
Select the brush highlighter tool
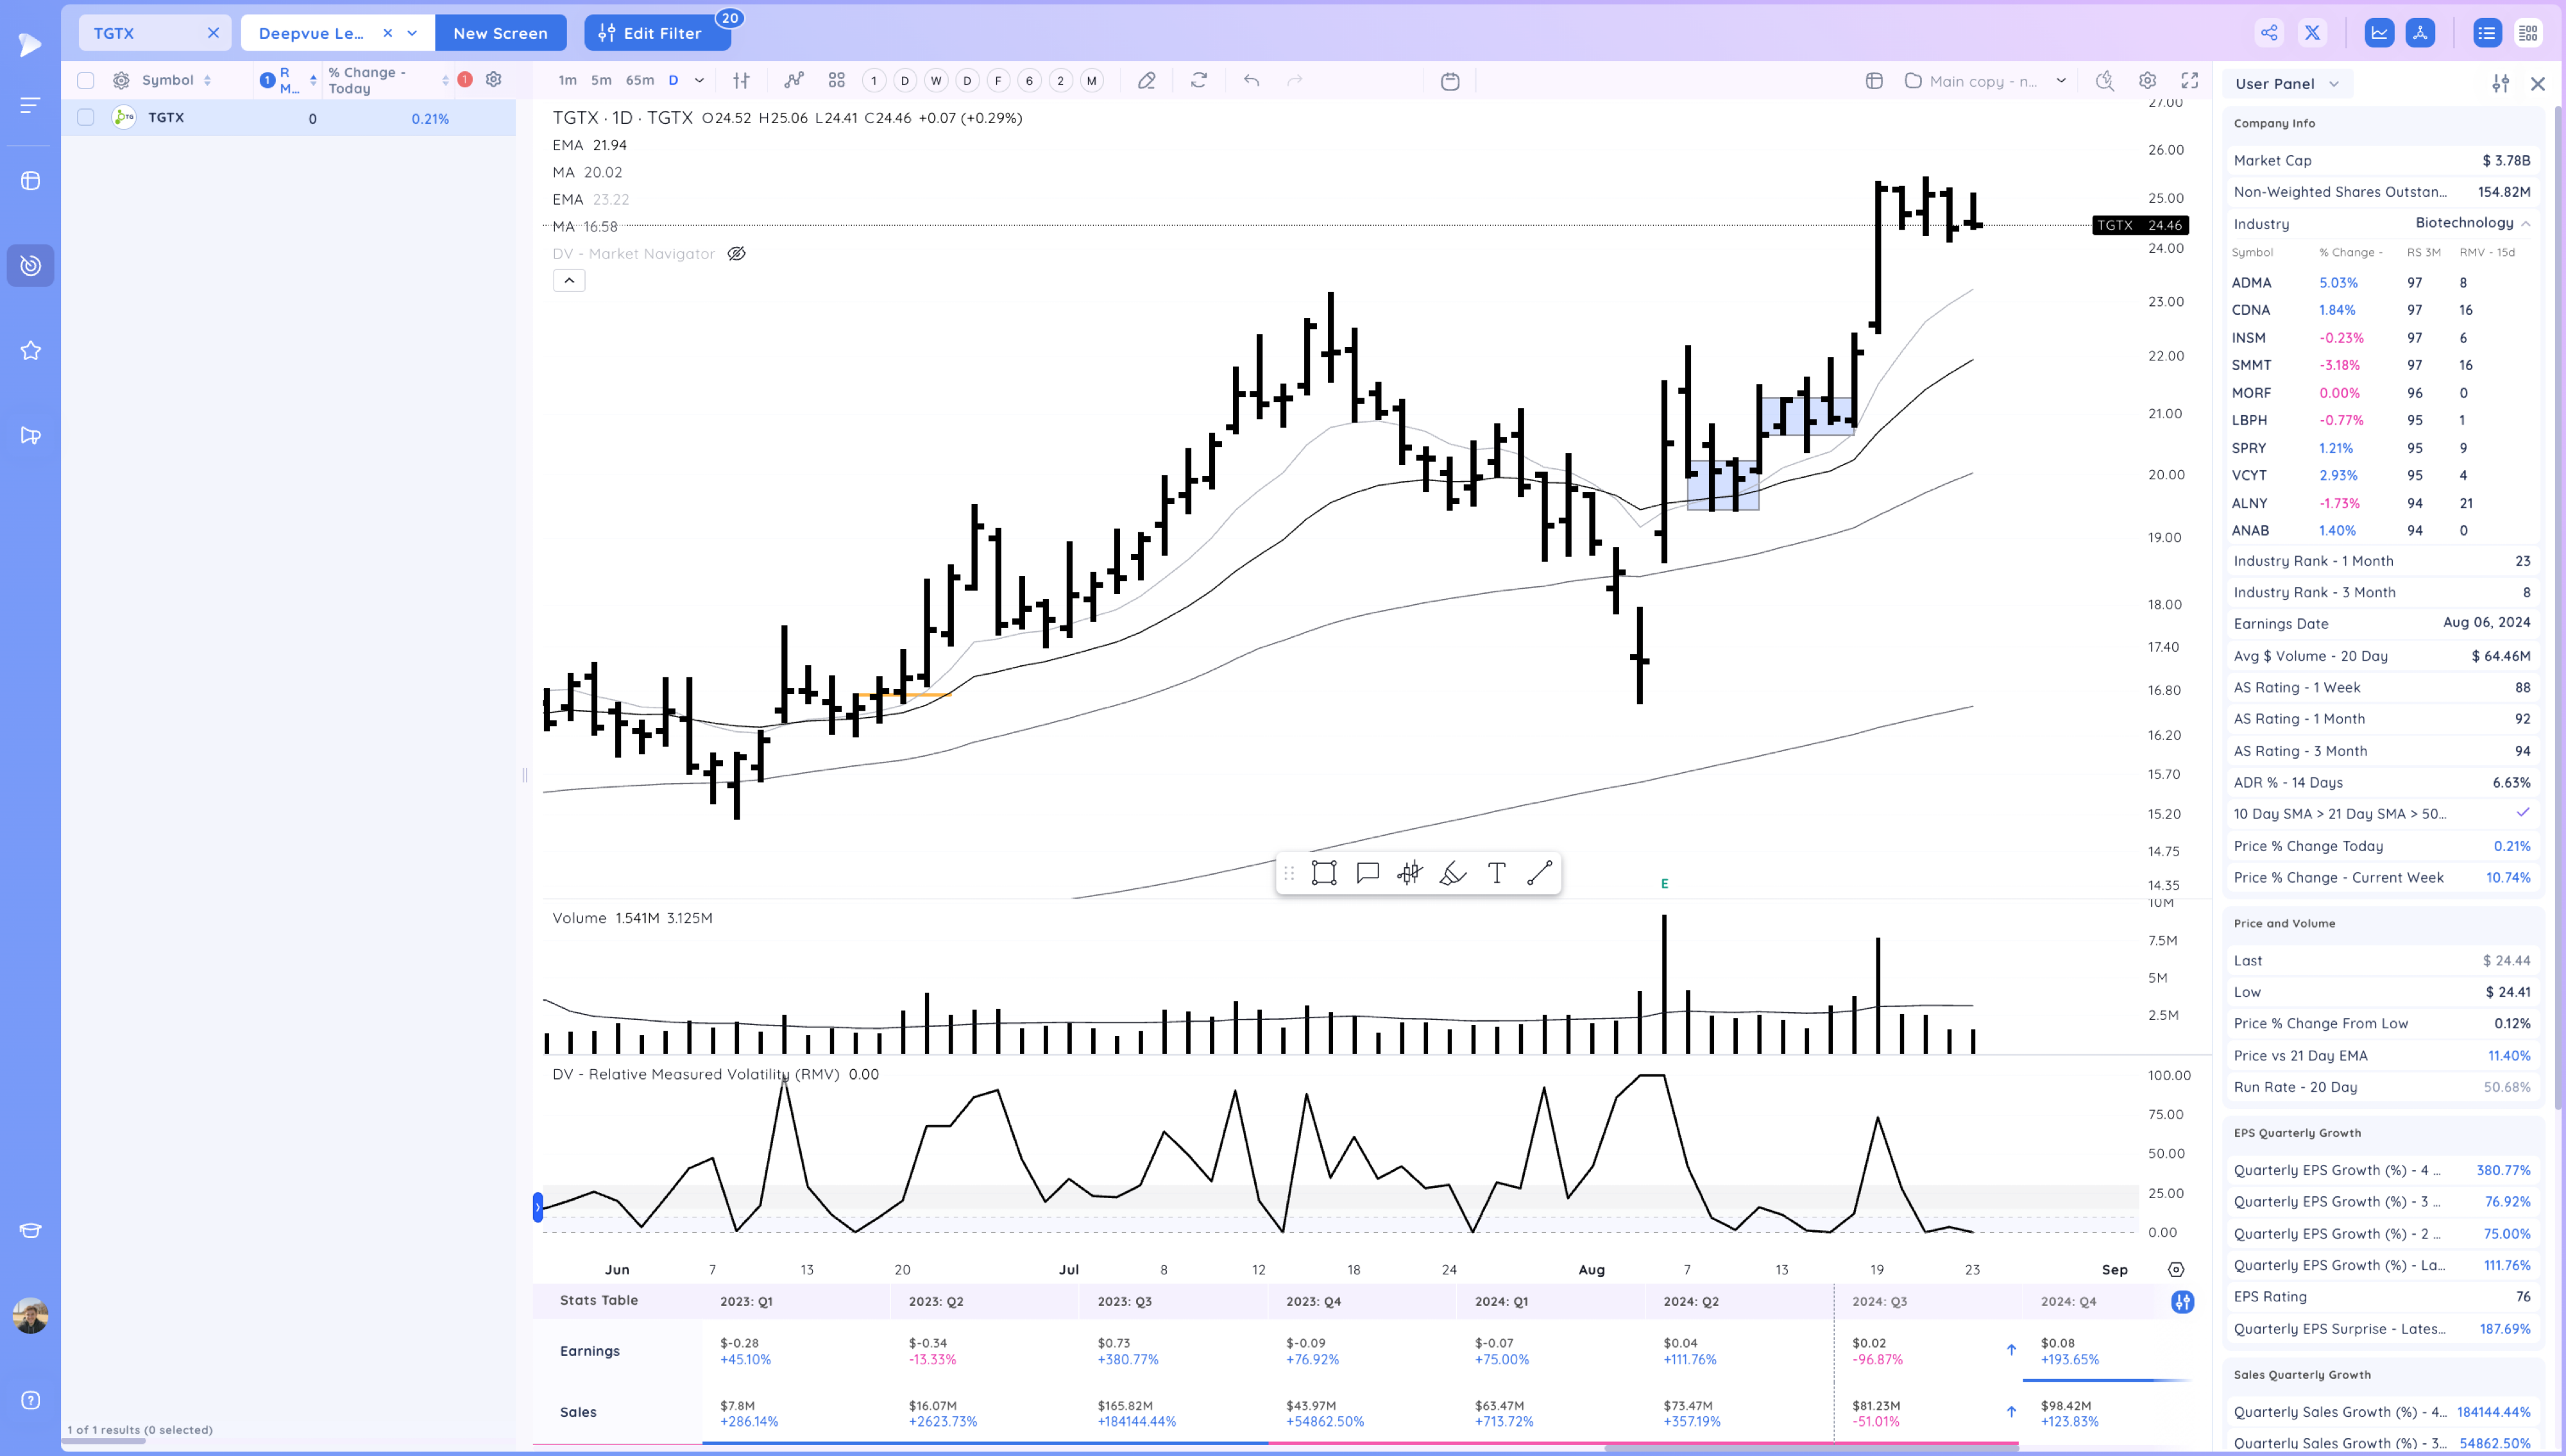pos(1452,872)
